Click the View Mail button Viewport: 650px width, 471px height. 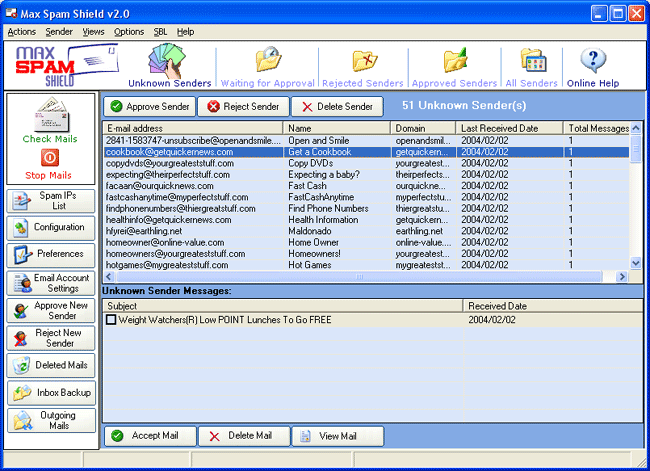pos(337,436)
